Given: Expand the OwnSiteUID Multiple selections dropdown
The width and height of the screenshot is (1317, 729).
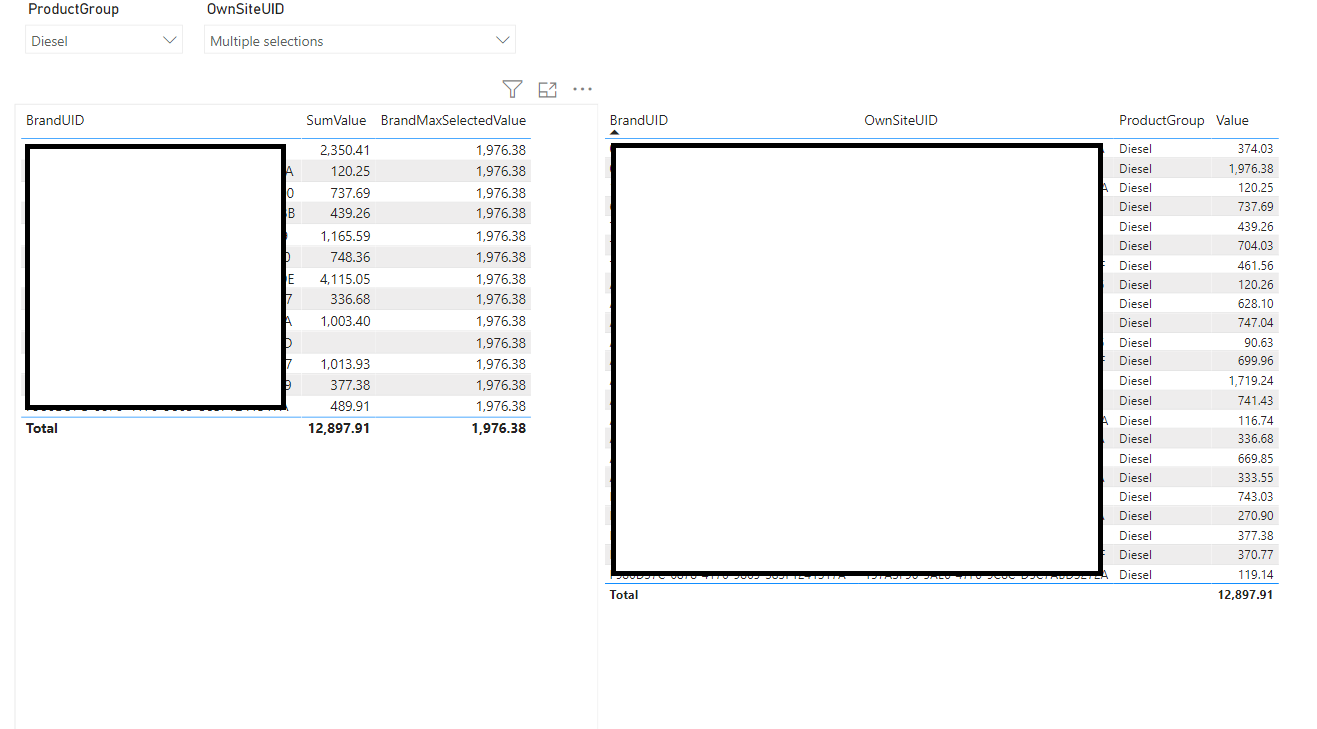Looking at the screenshot, I should point(360,41).
